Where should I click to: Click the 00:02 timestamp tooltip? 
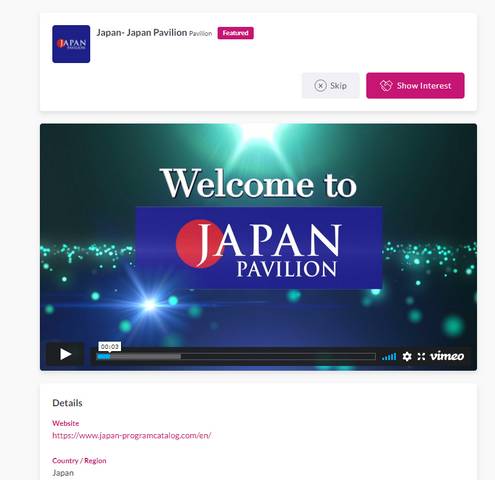[110, 347]
